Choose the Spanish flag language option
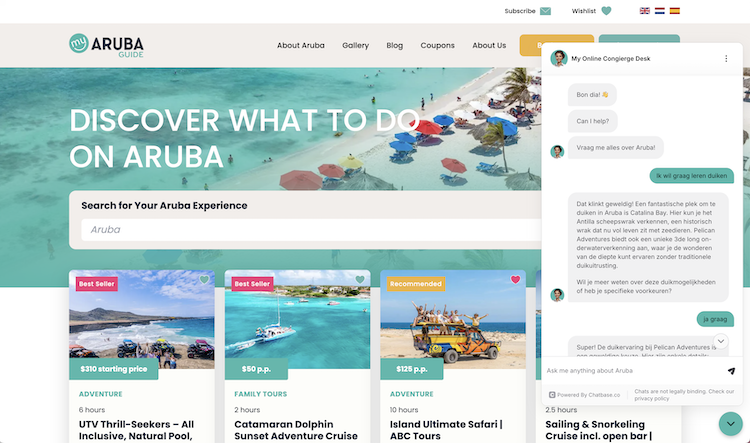 point(674,11)
